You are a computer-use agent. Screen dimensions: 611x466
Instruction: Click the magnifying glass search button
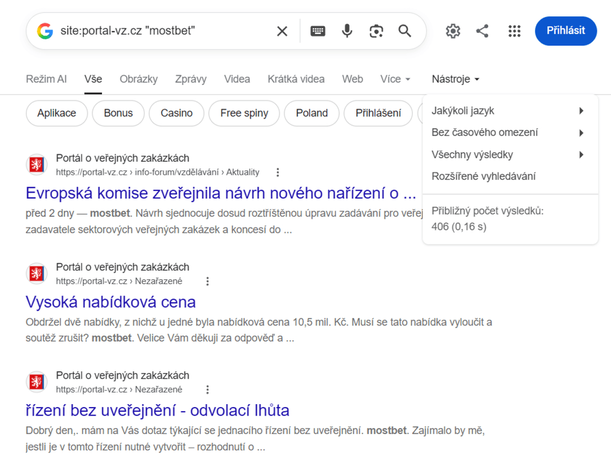(405, 31)
